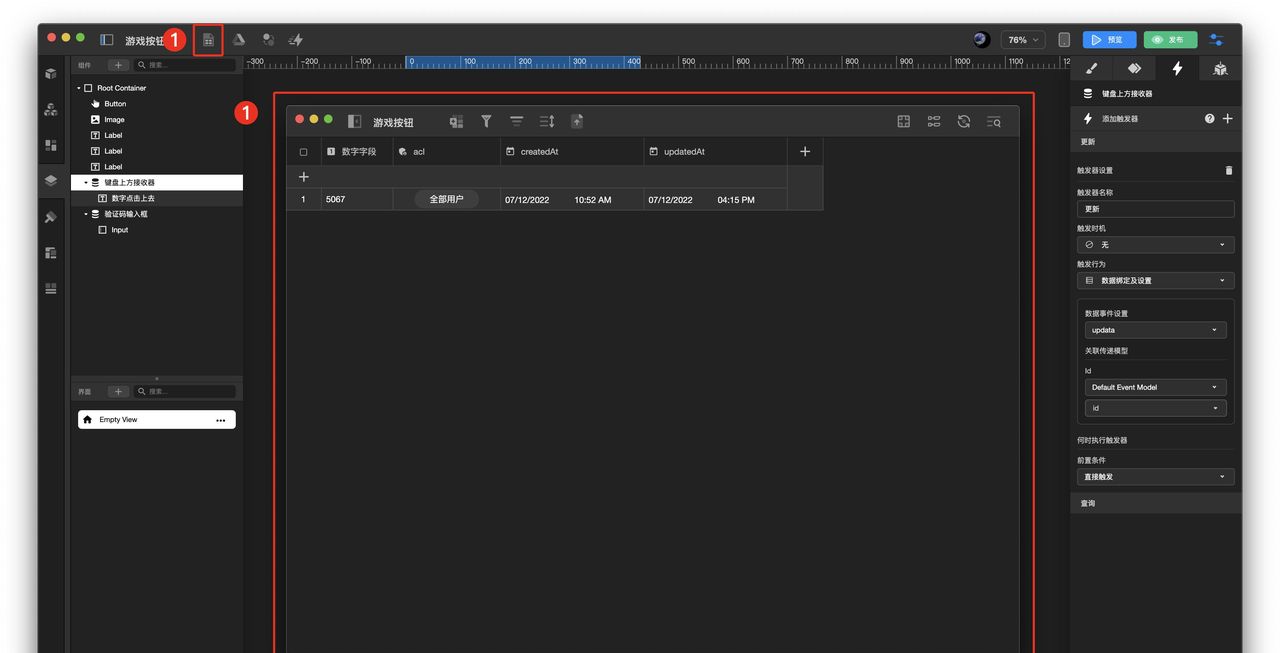Click the refresh icon in table toolbar
This screenshot has height=653, width=1280.
click(964, 121)
